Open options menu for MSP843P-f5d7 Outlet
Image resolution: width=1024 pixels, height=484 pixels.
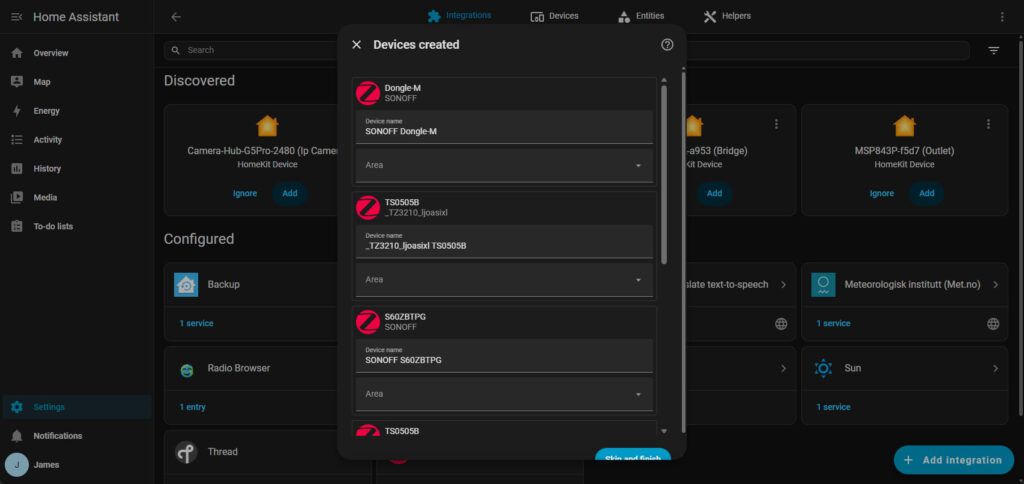pyautogui.click(x=988, y=124)
